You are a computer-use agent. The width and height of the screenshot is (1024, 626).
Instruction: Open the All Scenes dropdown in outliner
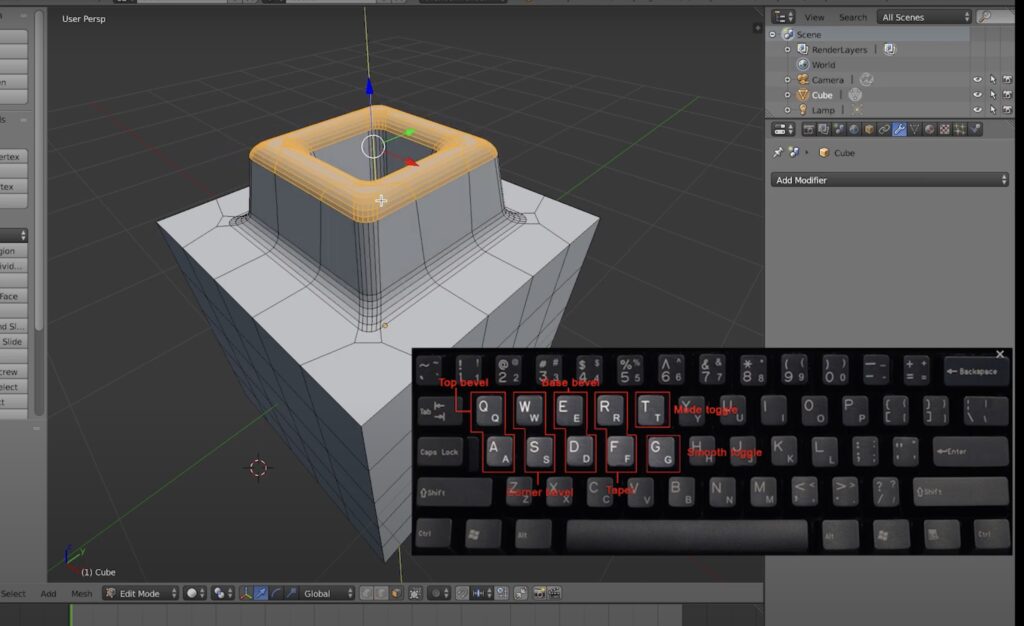pos(924,17)
